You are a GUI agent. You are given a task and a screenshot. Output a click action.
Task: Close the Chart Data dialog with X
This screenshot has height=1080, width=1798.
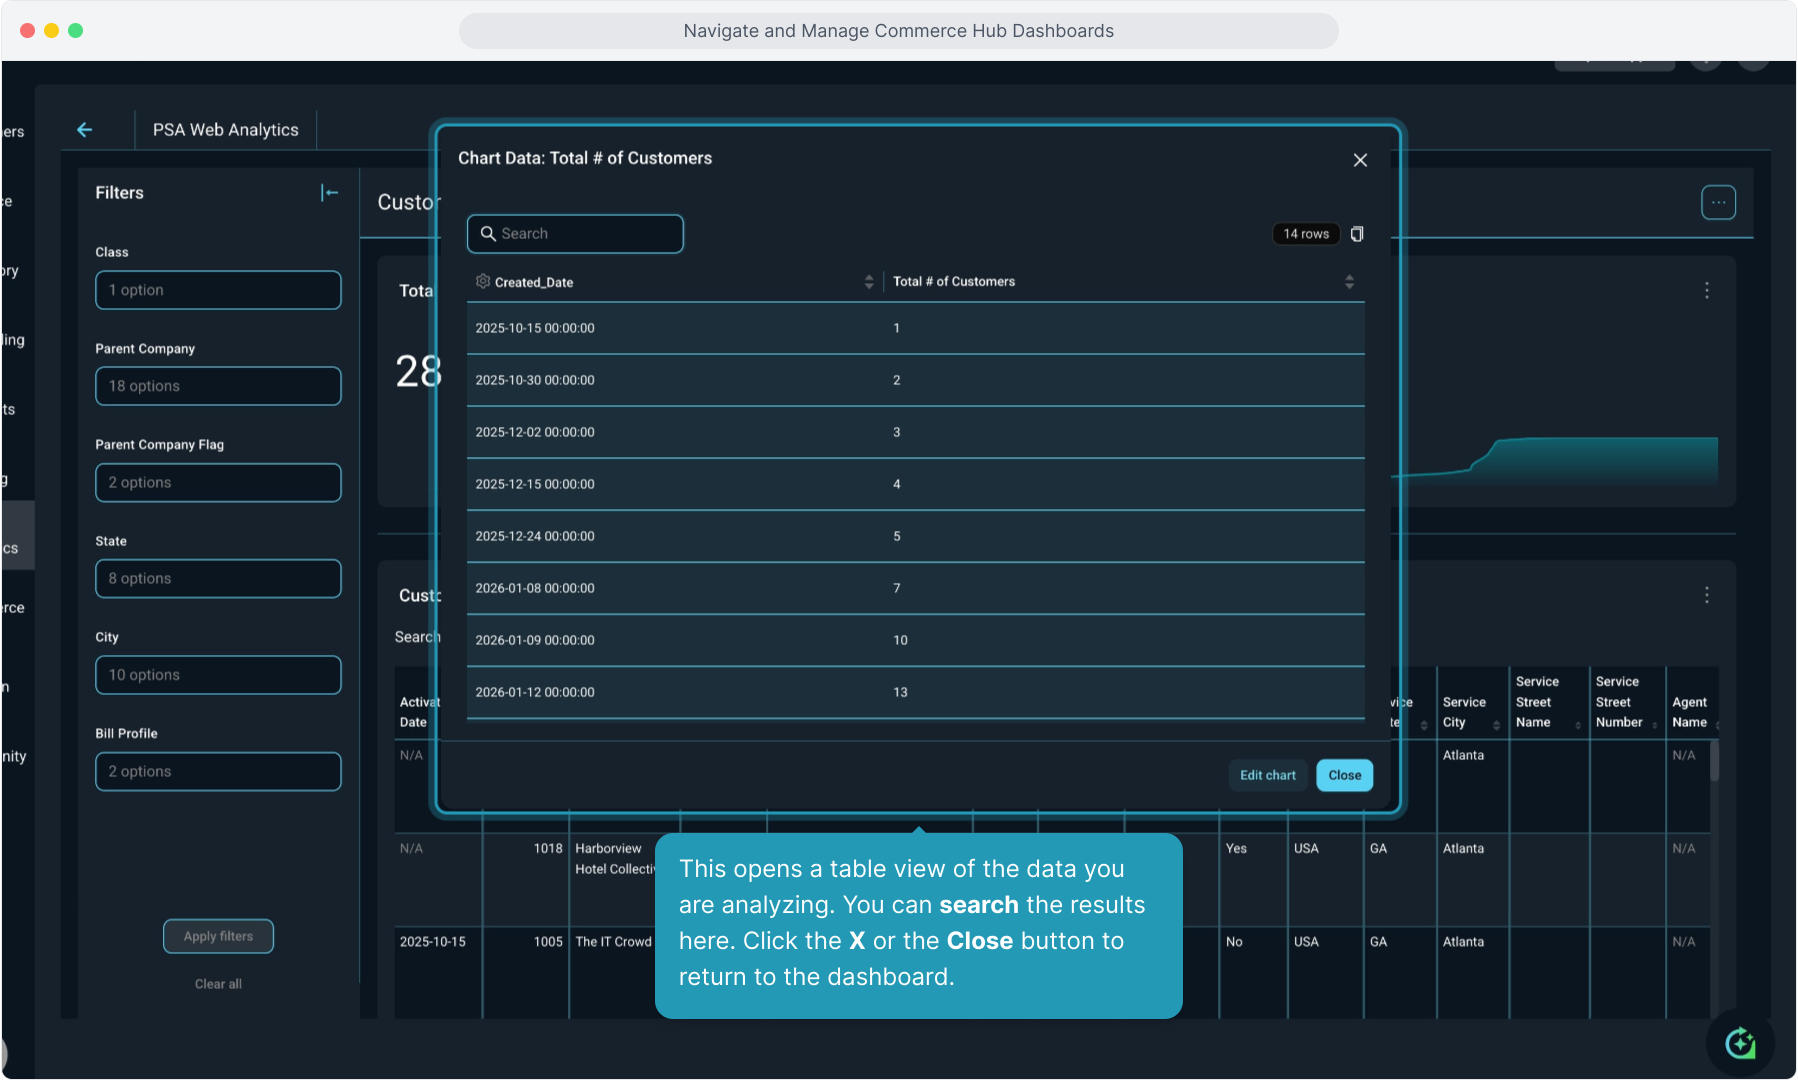[1360, 160]
